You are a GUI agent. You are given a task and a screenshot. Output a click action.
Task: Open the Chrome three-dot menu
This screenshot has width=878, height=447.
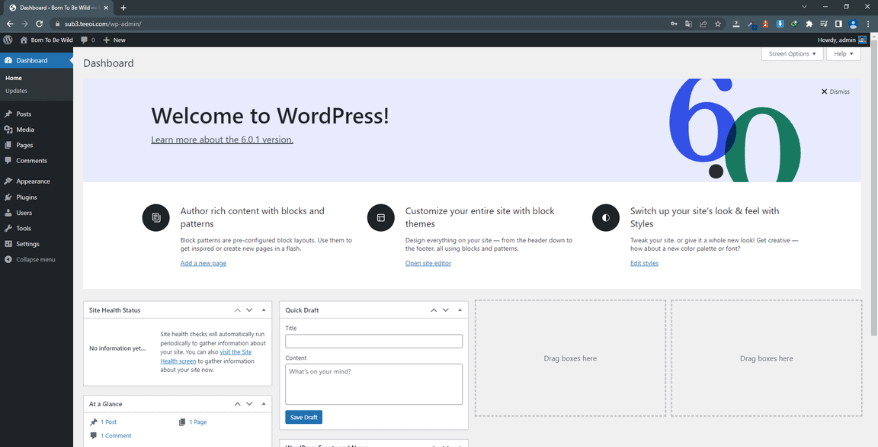(868, 24)
